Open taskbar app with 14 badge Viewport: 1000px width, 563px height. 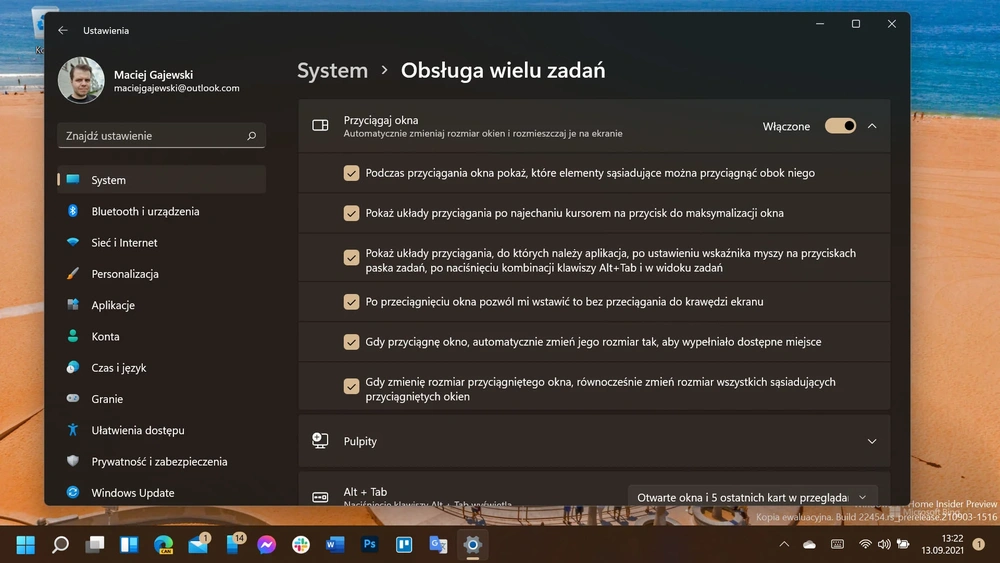coord(234,545)
